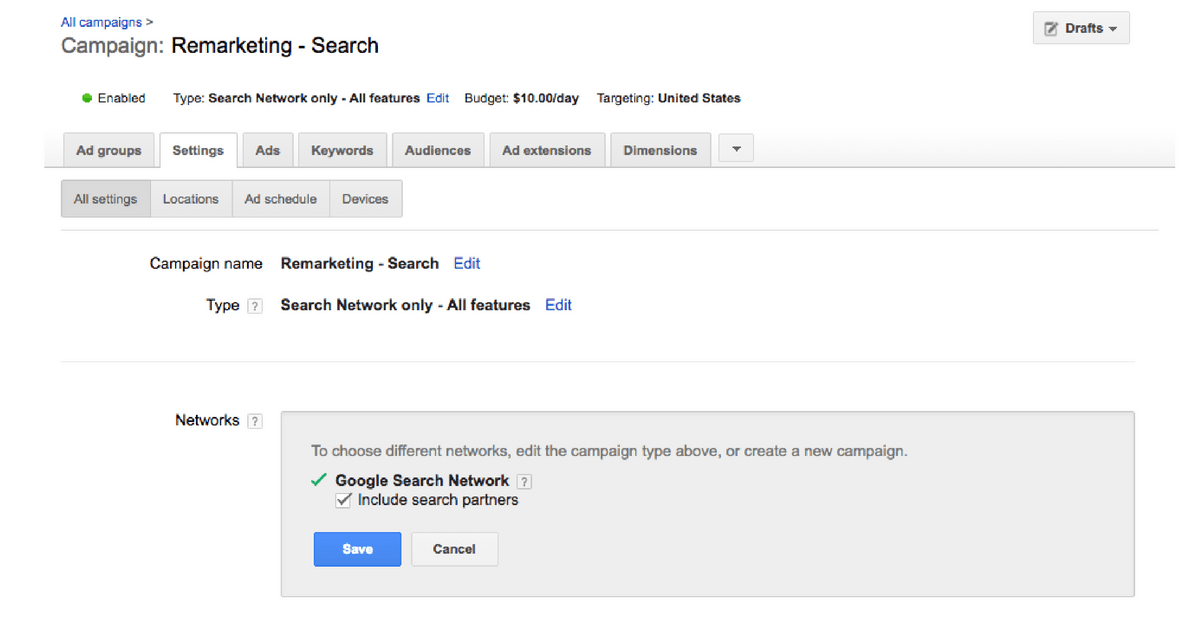The width and height of the screenshot is (1200, 627).
Task: Click the help icon next to Type
Action: point(253,305)
